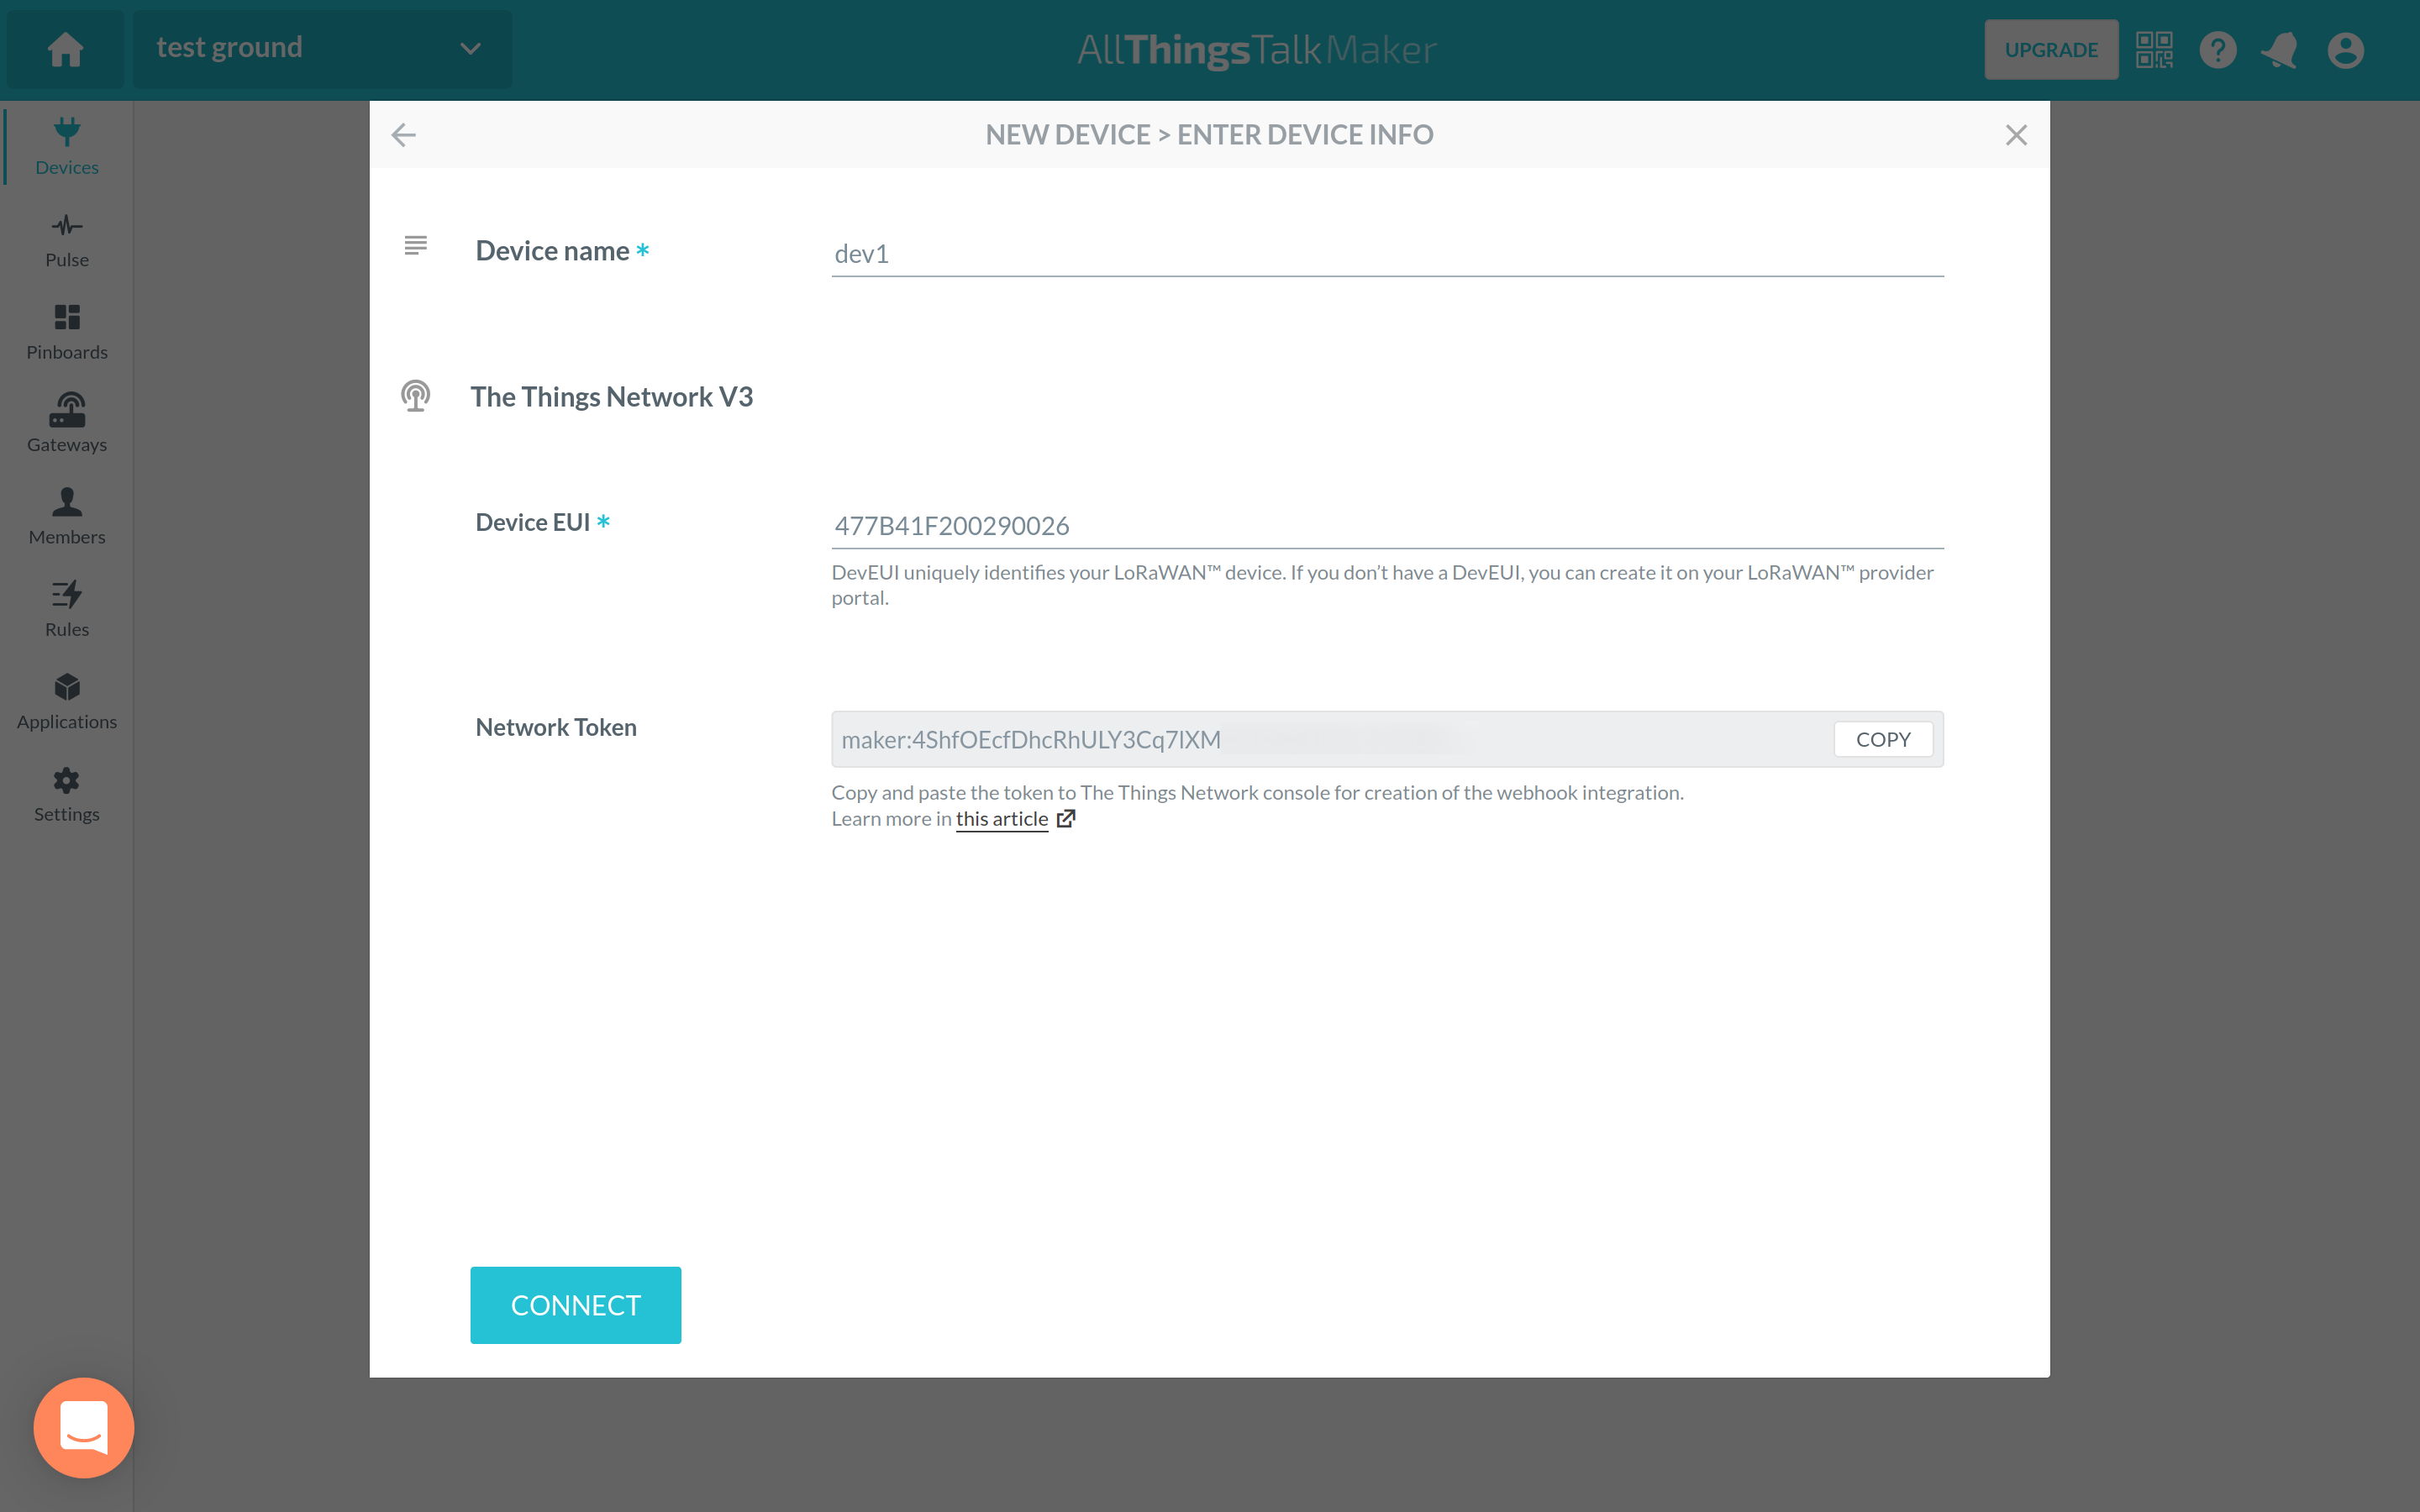Click the COPY button for Network Token
Screen dimensions: 2420x1512
(1883, 738)
